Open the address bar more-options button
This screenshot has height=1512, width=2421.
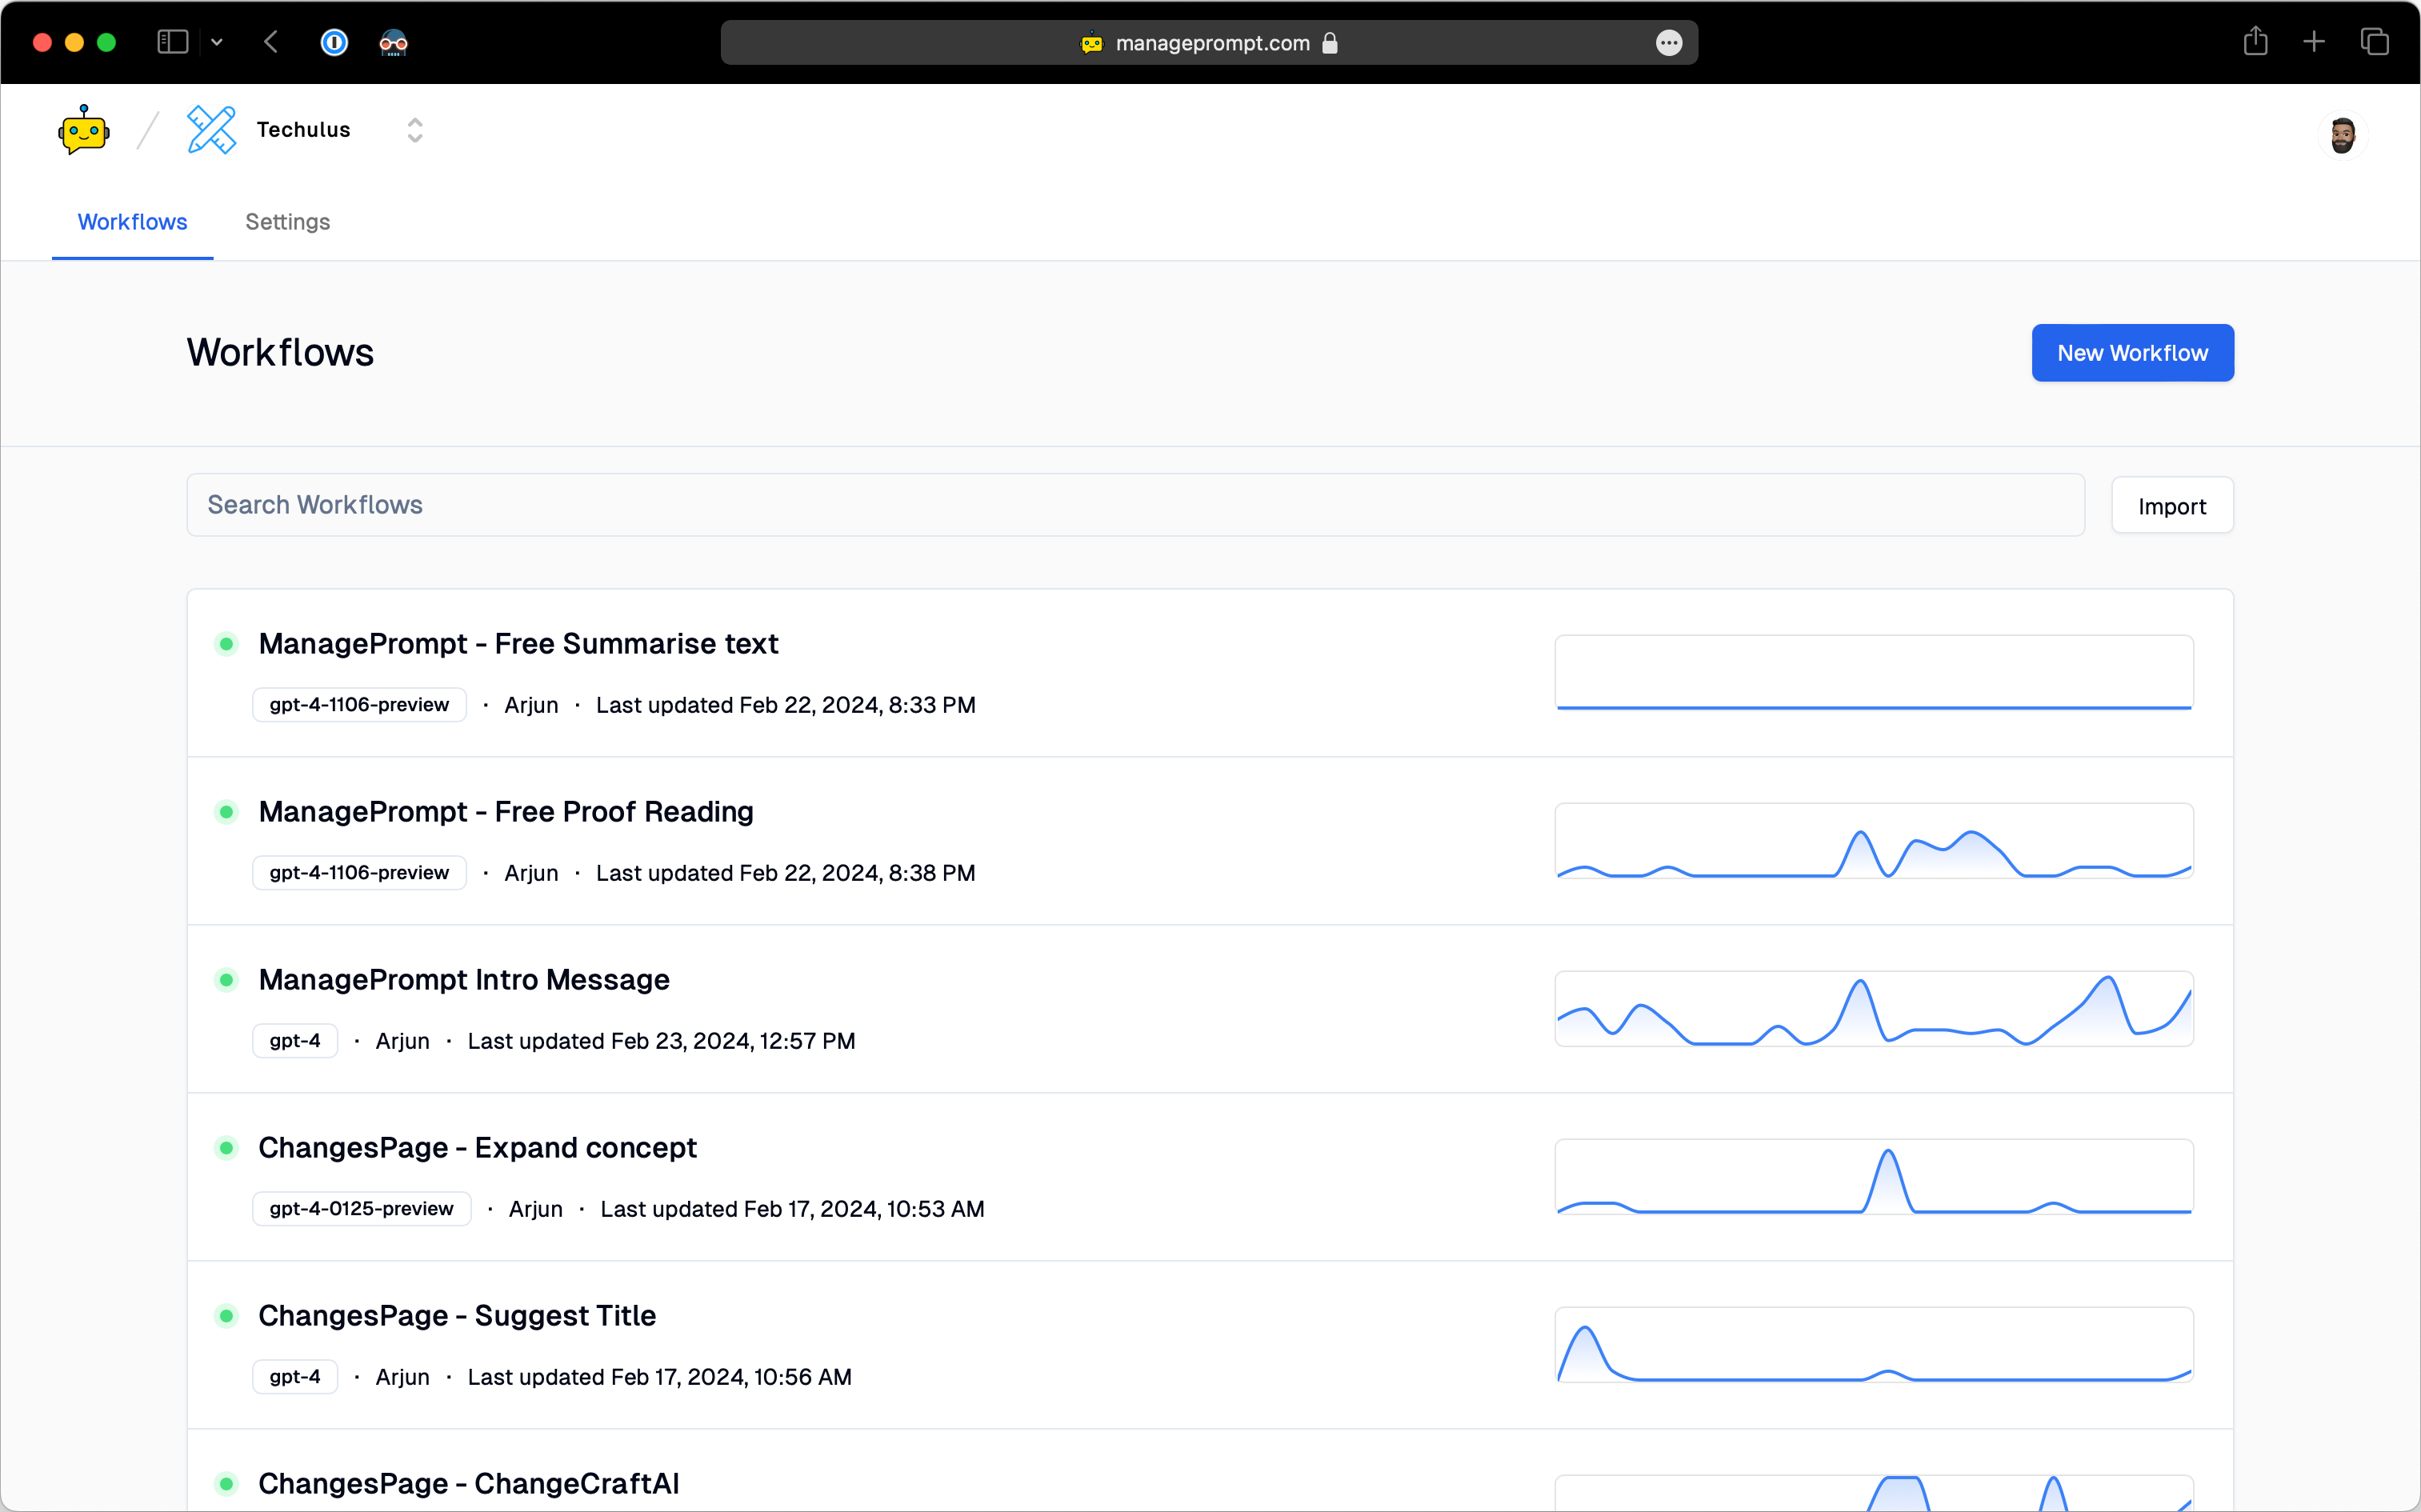(1668, 43)
